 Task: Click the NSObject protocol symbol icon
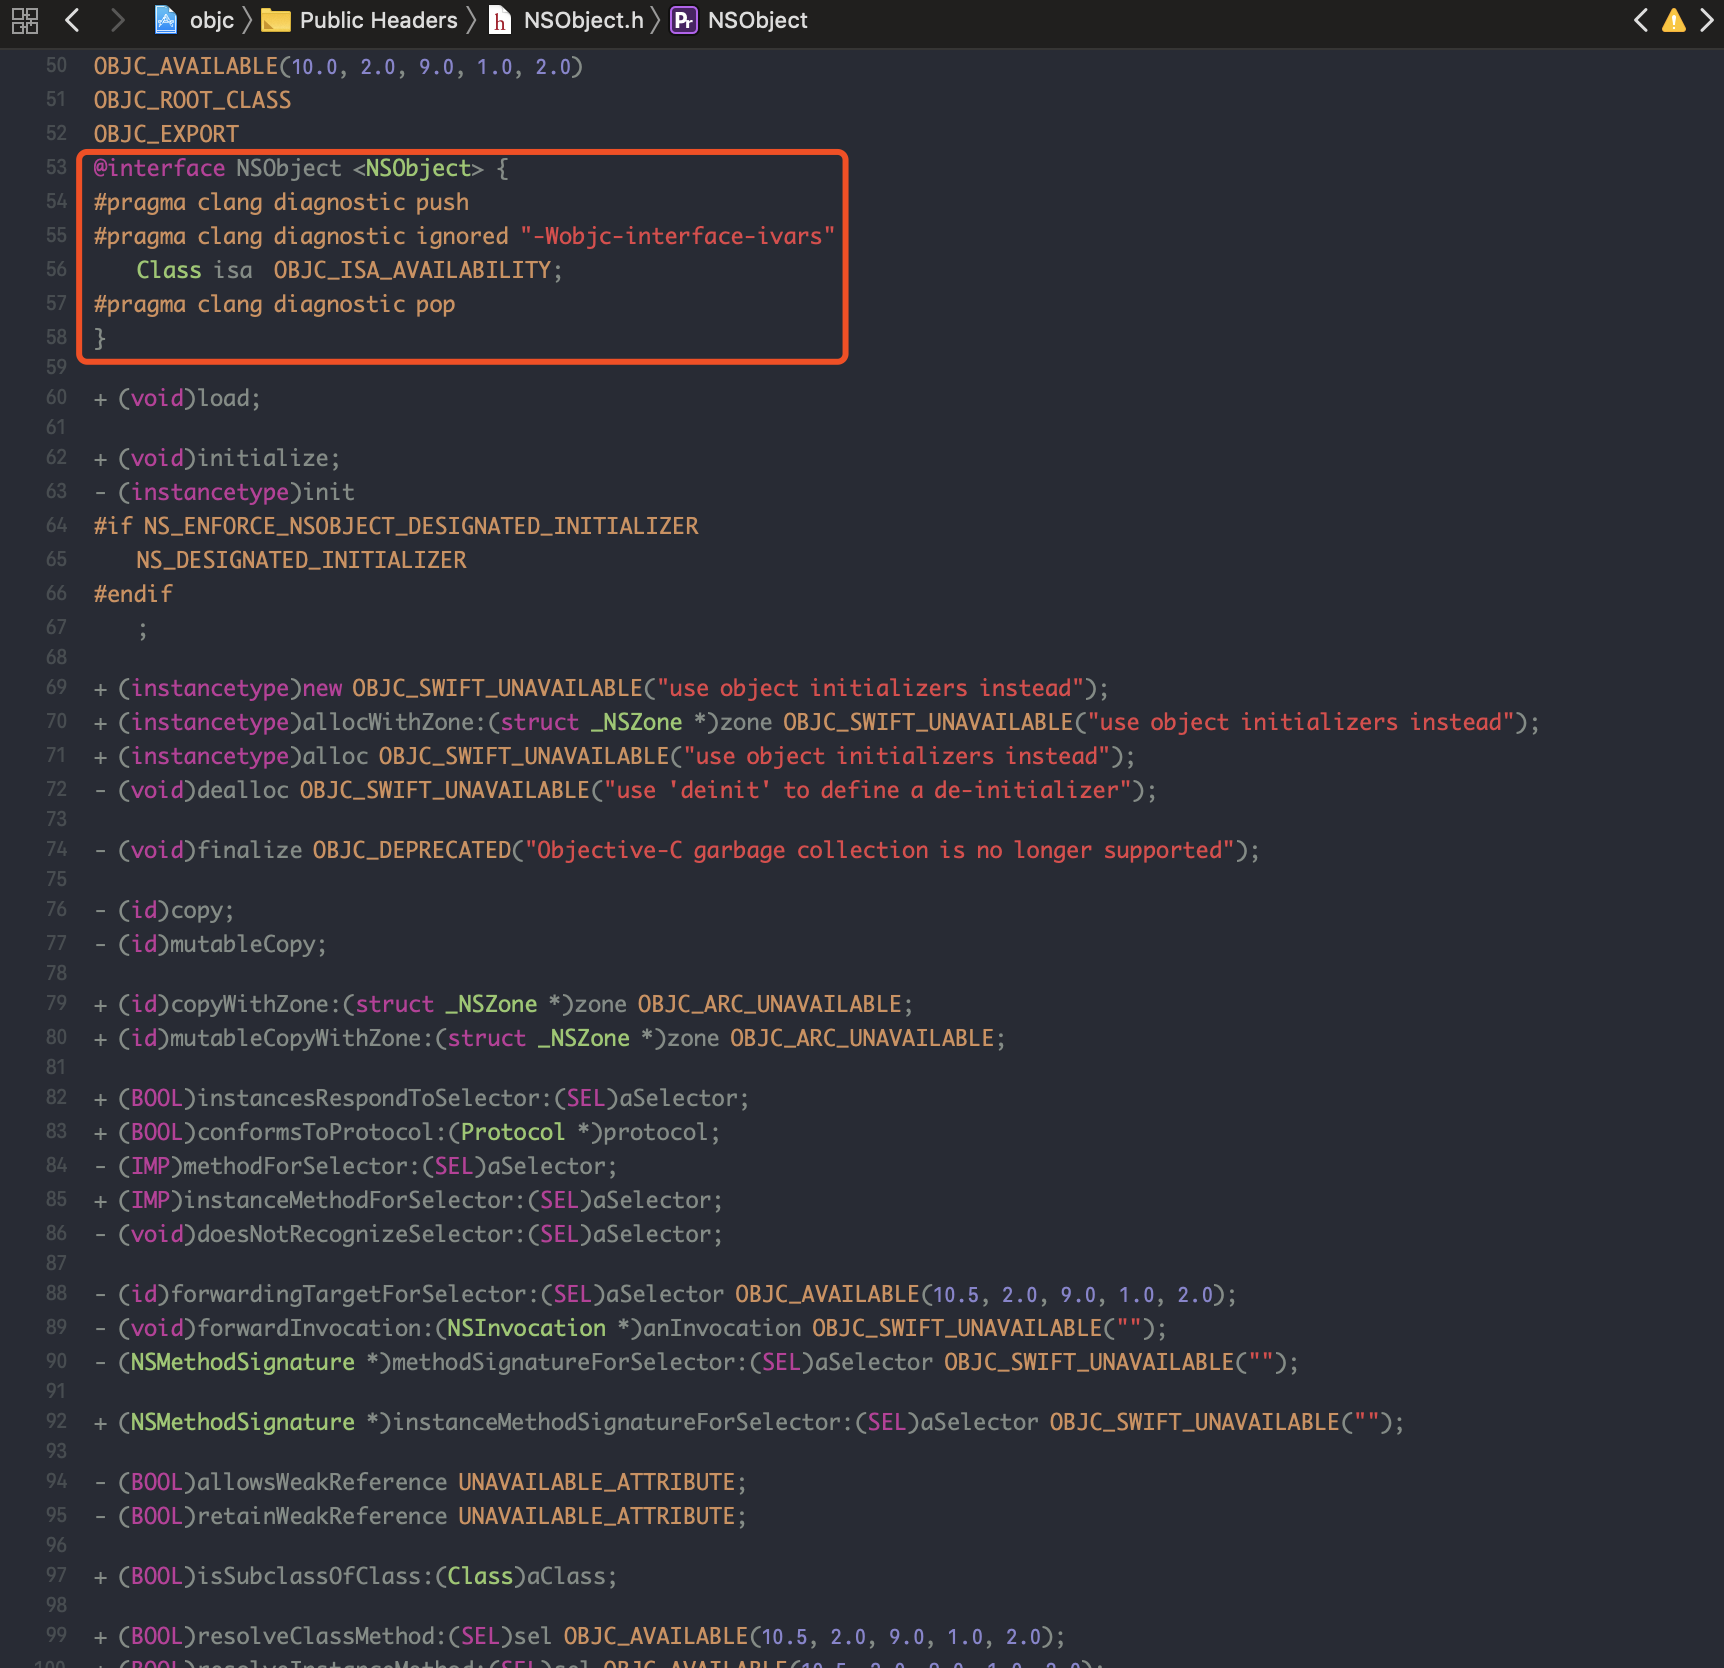coord(684,20)
